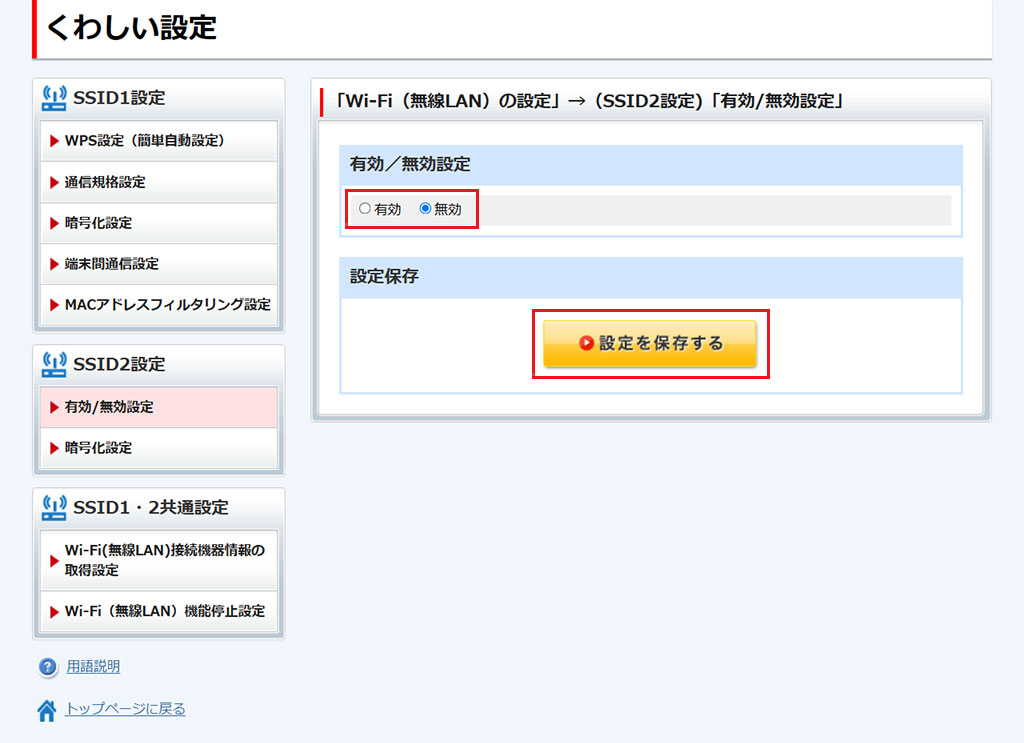Click the SSID1・2共通設定 router icon
This screenshot has width=1024, height=743.
click(54, 507)
